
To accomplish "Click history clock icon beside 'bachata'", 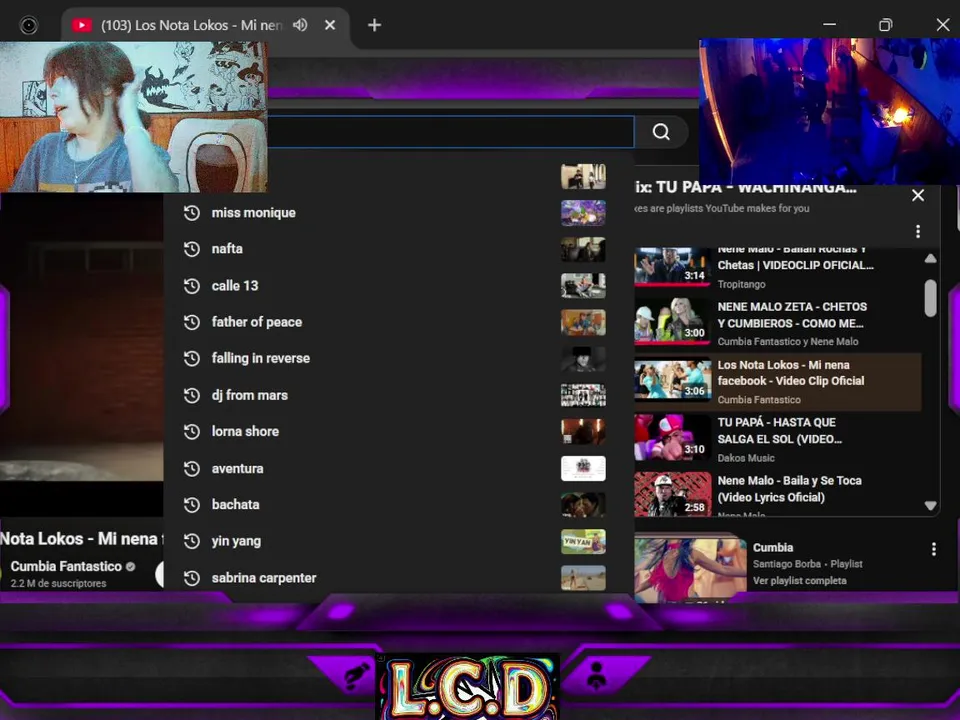I will pos(192,504).
